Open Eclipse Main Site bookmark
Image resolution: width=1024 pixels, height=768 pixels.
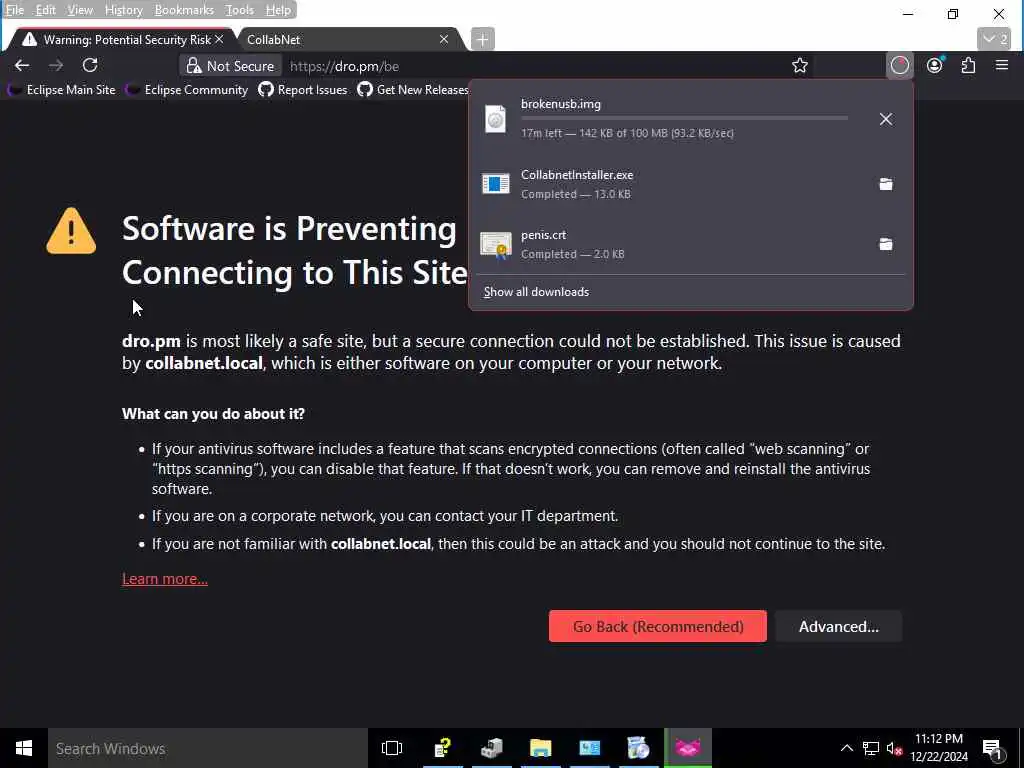(62, 89)
